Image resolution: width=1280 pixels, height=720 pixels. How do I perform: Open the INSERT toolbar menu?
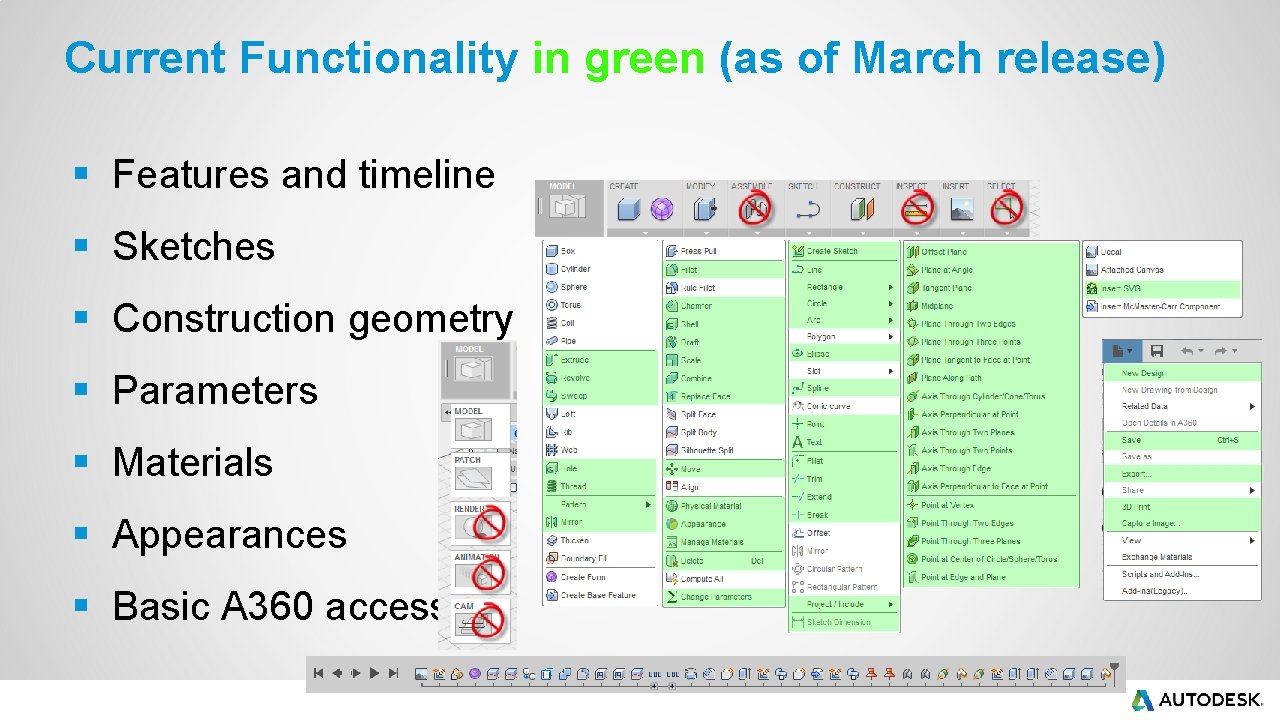(x=961, y=232)
